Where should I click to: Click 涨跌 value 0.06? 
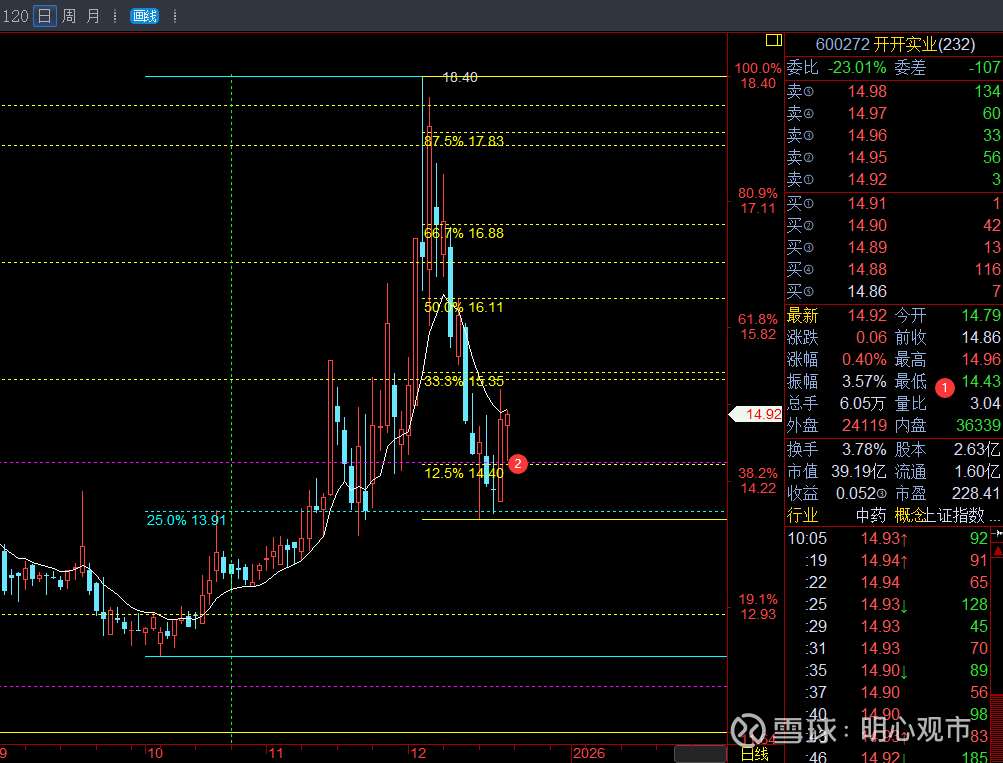(x=872, y=337)
